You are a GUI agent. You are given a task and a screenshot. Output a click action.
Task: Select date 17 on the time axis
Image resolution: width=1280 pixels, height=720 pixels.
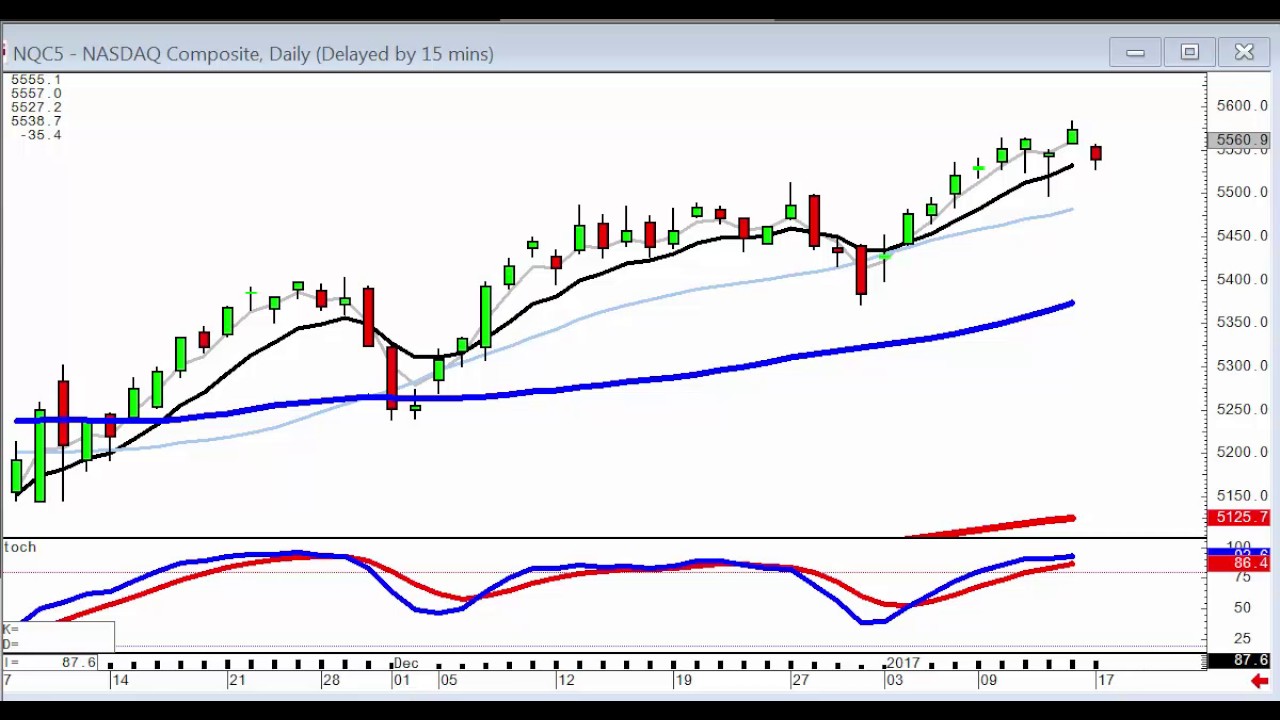coord(1104,680)
